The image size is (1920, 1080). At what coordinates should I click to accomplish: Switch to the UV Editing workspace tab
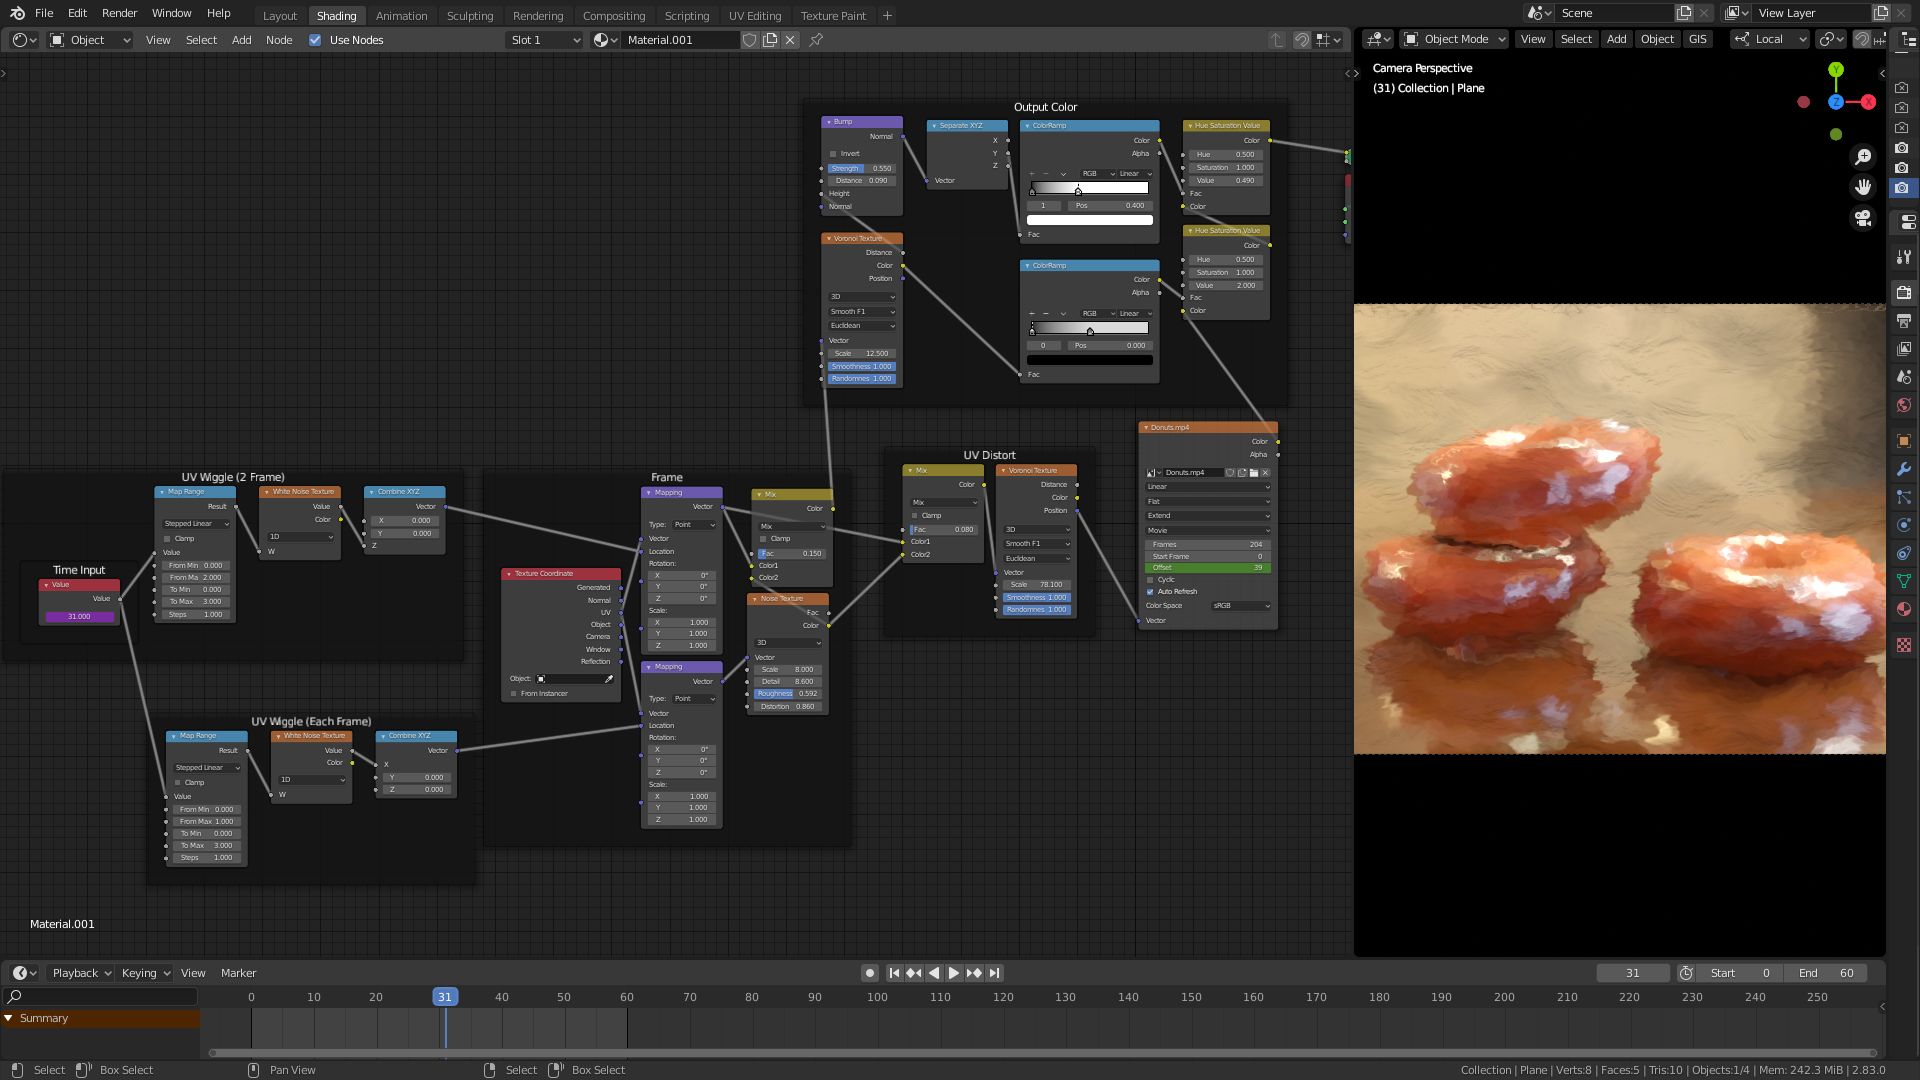754,16
